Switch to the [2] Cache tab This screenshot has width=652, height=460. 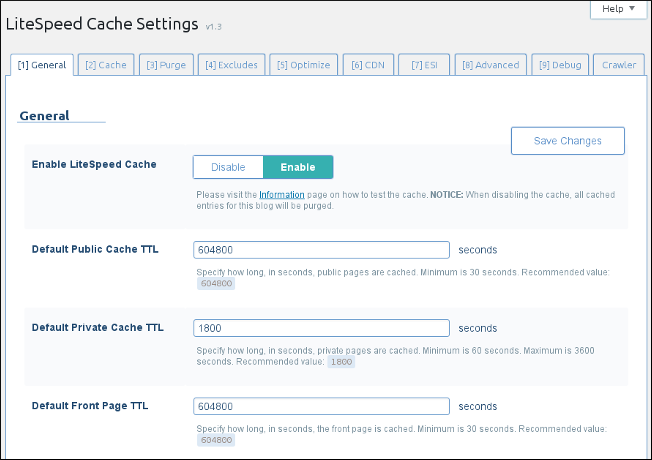coord(105,65)
